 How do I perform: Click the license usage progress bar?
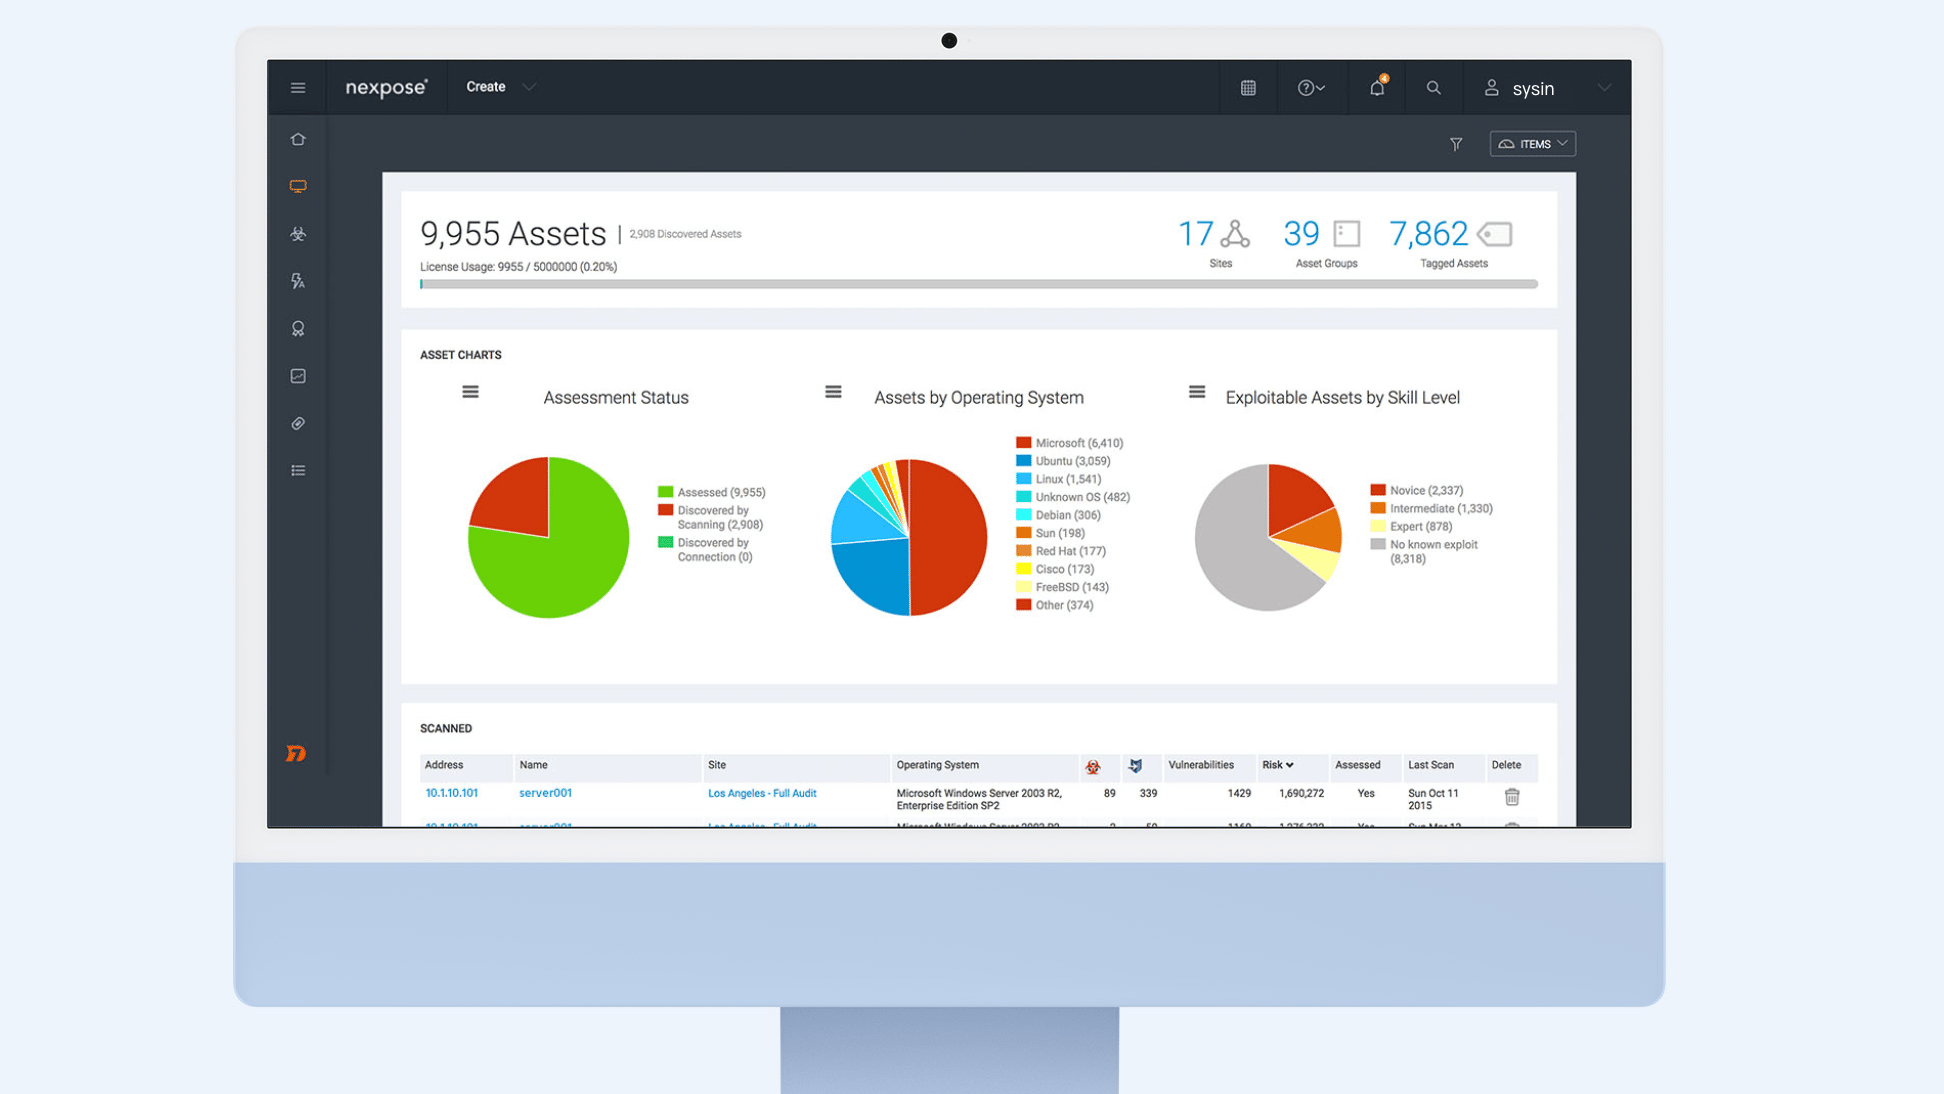[978, 284]
